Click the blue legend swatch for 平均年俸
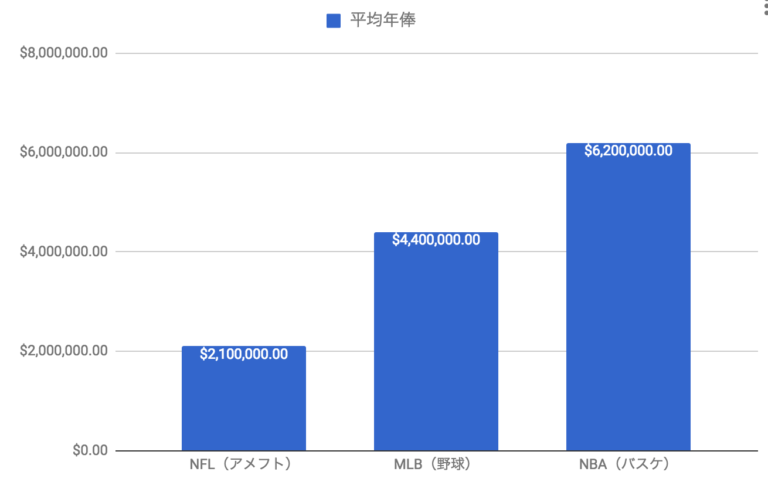This screenshot has height=482, width=768. point(334,21)
